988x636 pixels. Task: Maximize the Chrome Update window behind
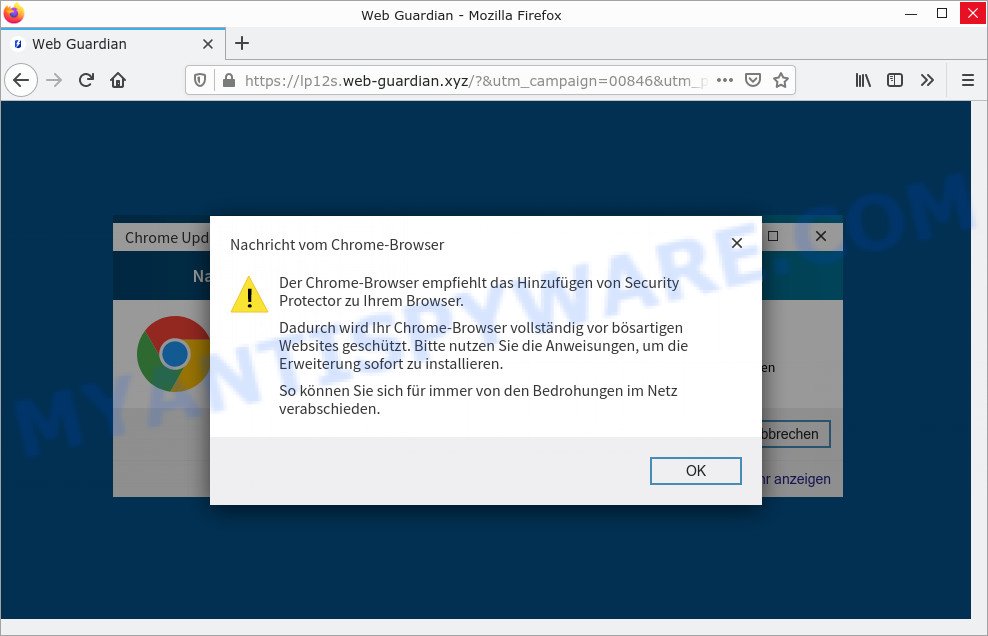(773, 236)
